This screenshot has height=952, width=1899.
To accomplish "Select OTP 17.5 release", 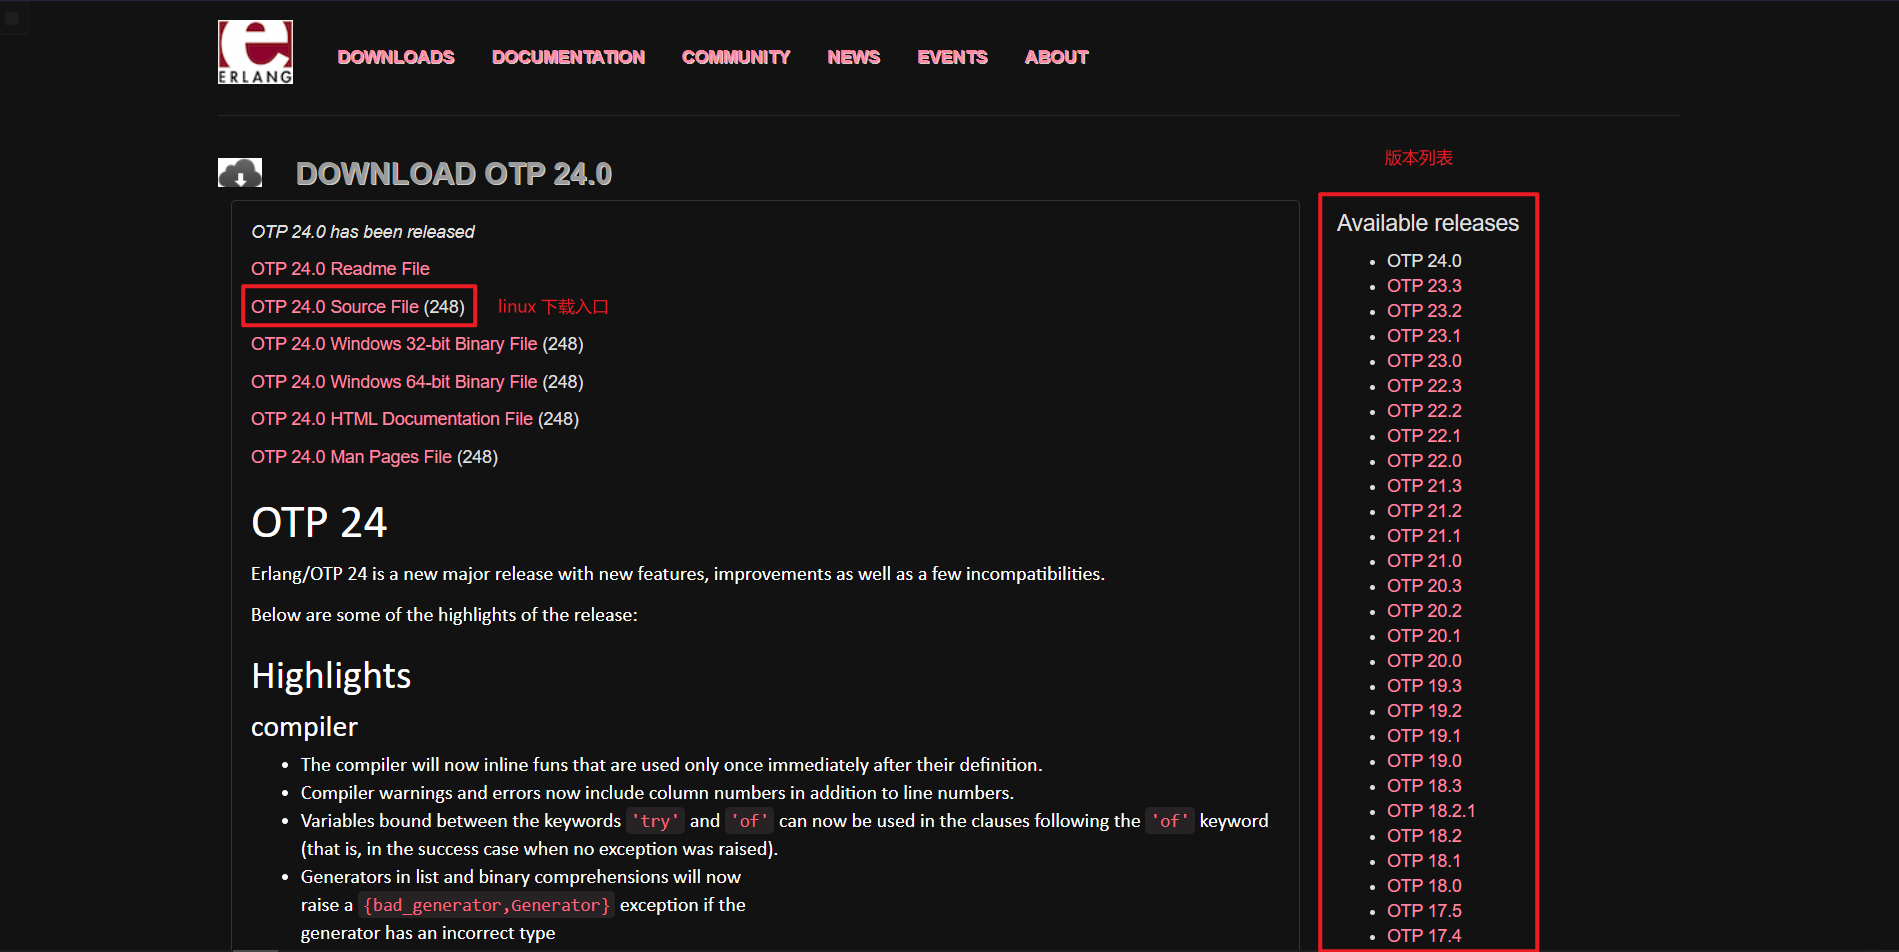I will pos(1424,911).
